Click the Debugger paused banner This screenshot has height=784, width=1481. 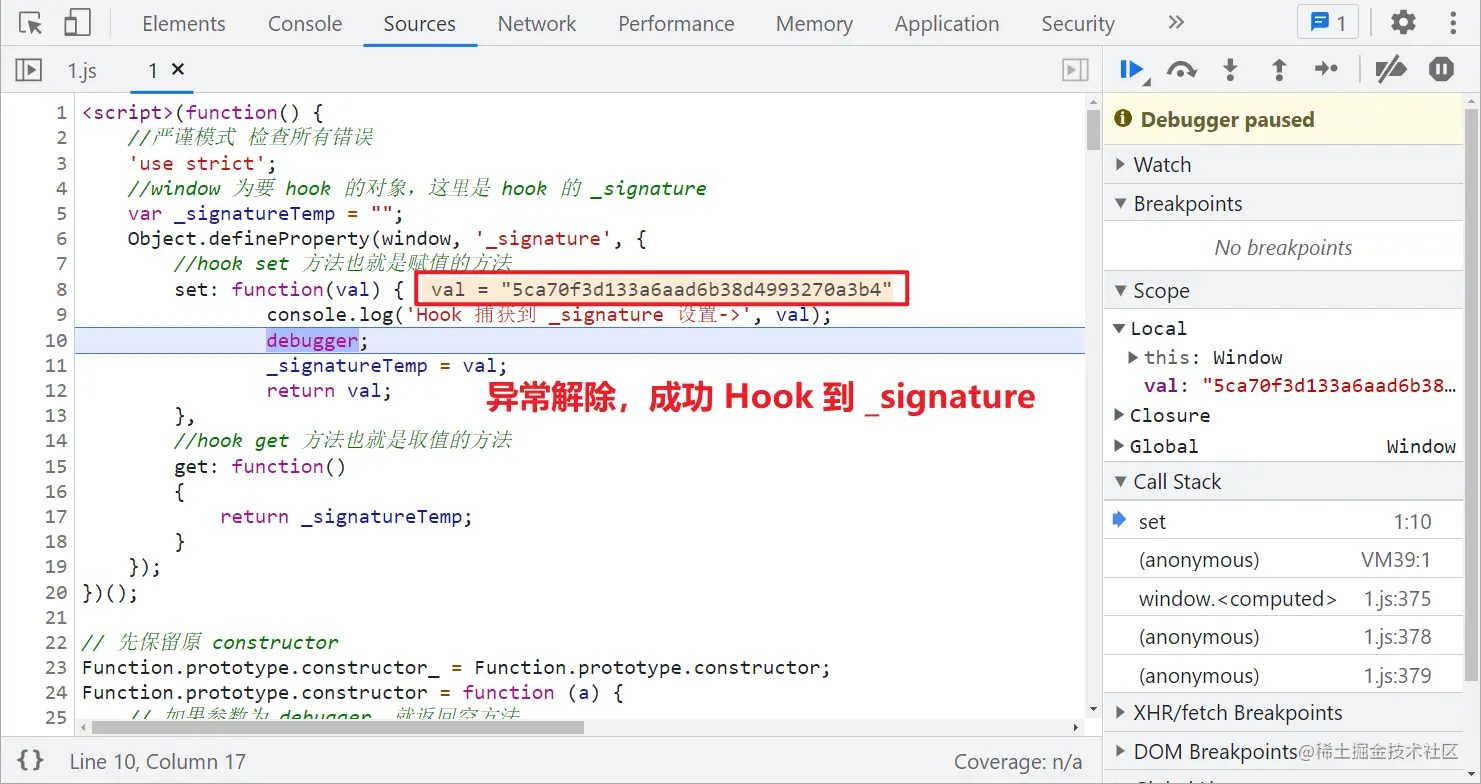(x=1283, y=120)
